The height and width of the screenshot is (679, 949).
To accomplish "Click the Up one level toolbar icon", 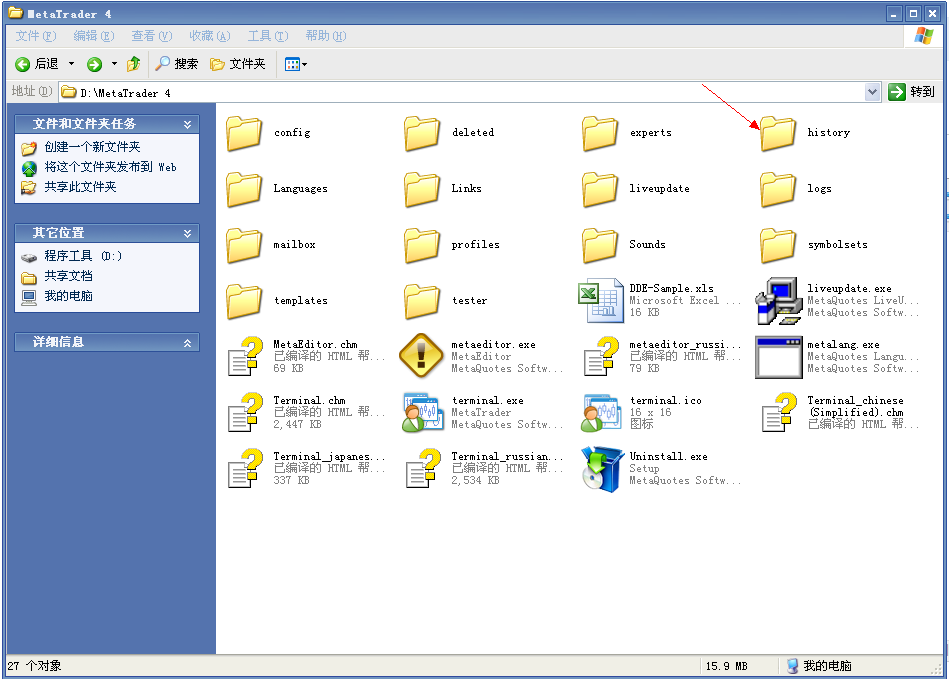I will [x=134, y=64].
